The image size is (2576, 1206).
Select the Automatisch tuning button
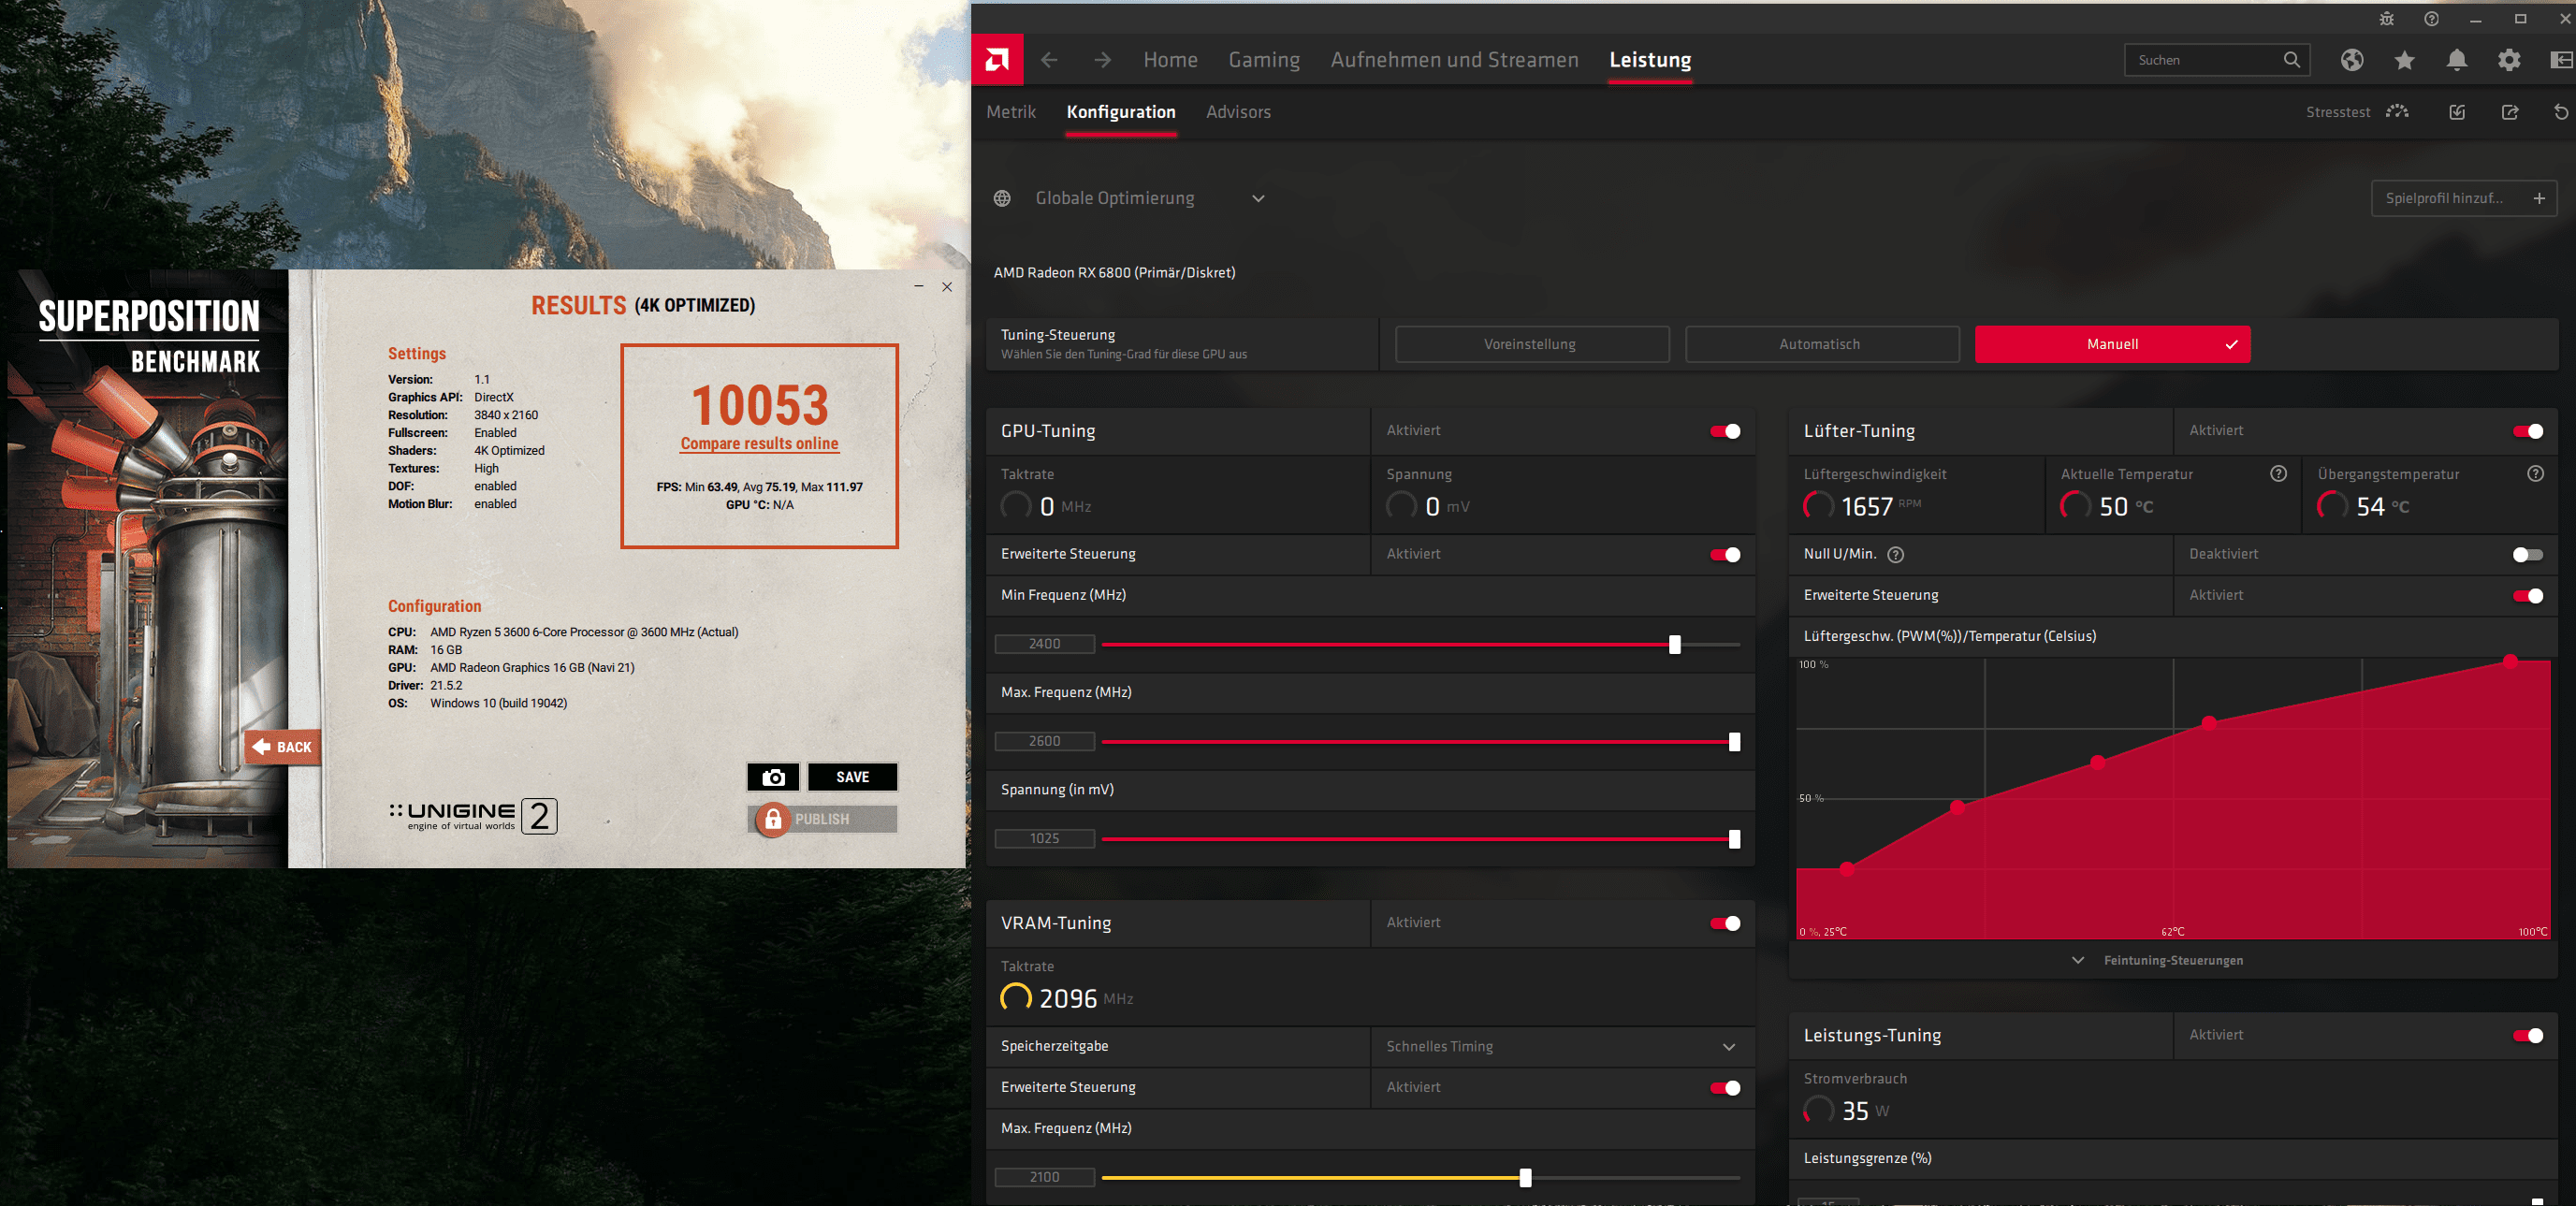tap(1820, 344)
